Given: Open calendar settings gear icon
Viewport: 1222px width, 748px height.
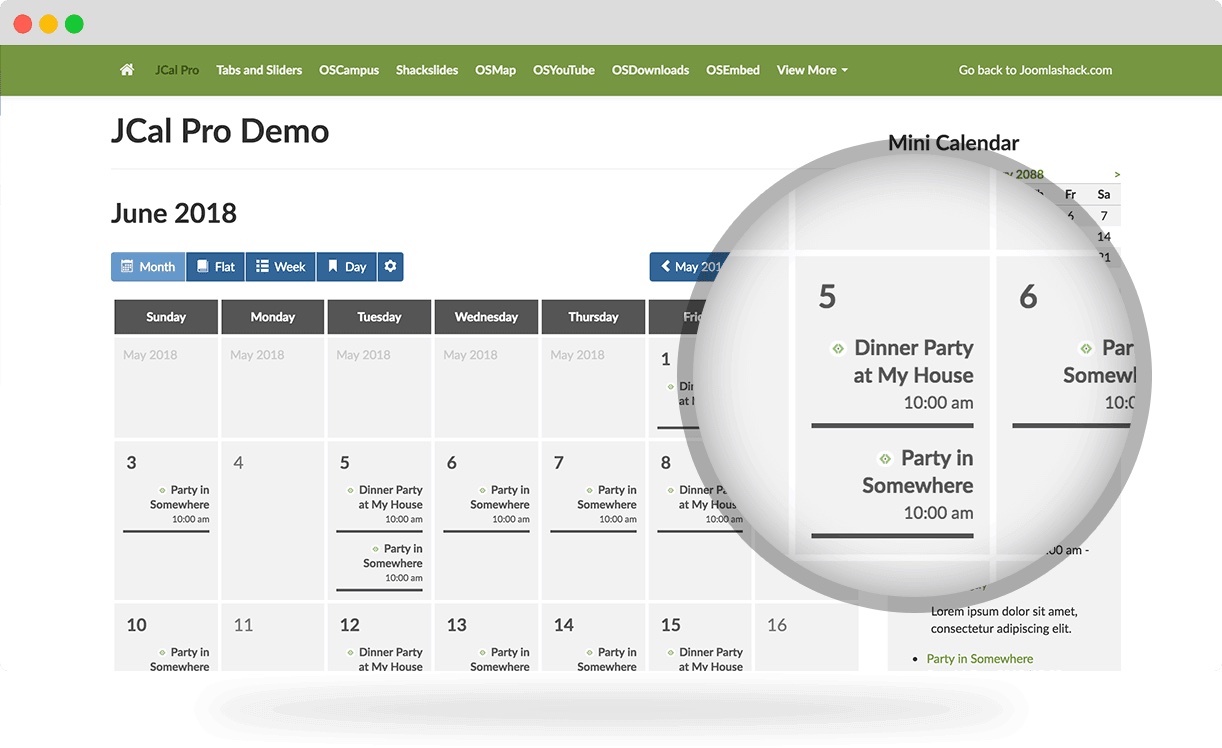Looking at the screenshot, I should pos(390,267).
